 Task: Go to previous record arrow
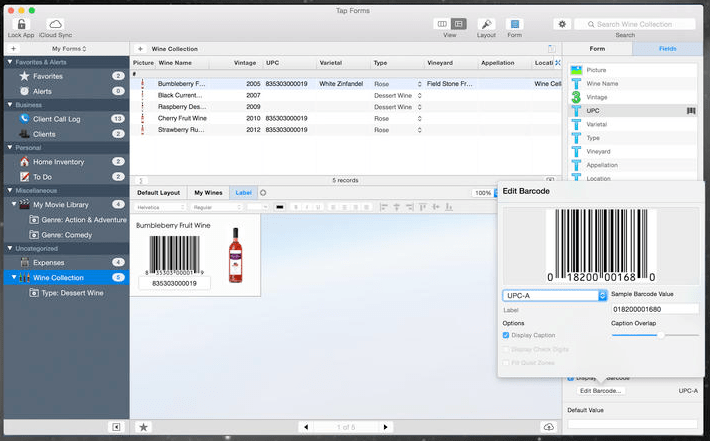(306, 427)
